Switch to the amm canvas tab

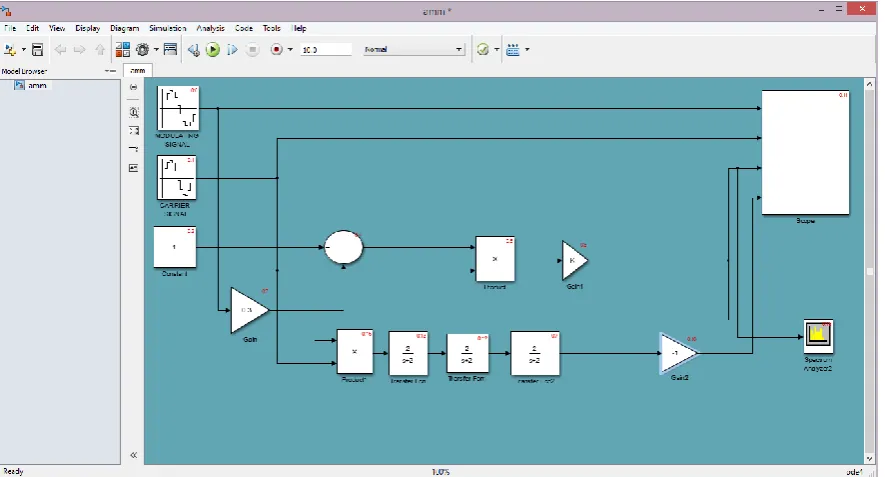coord(137,71)
